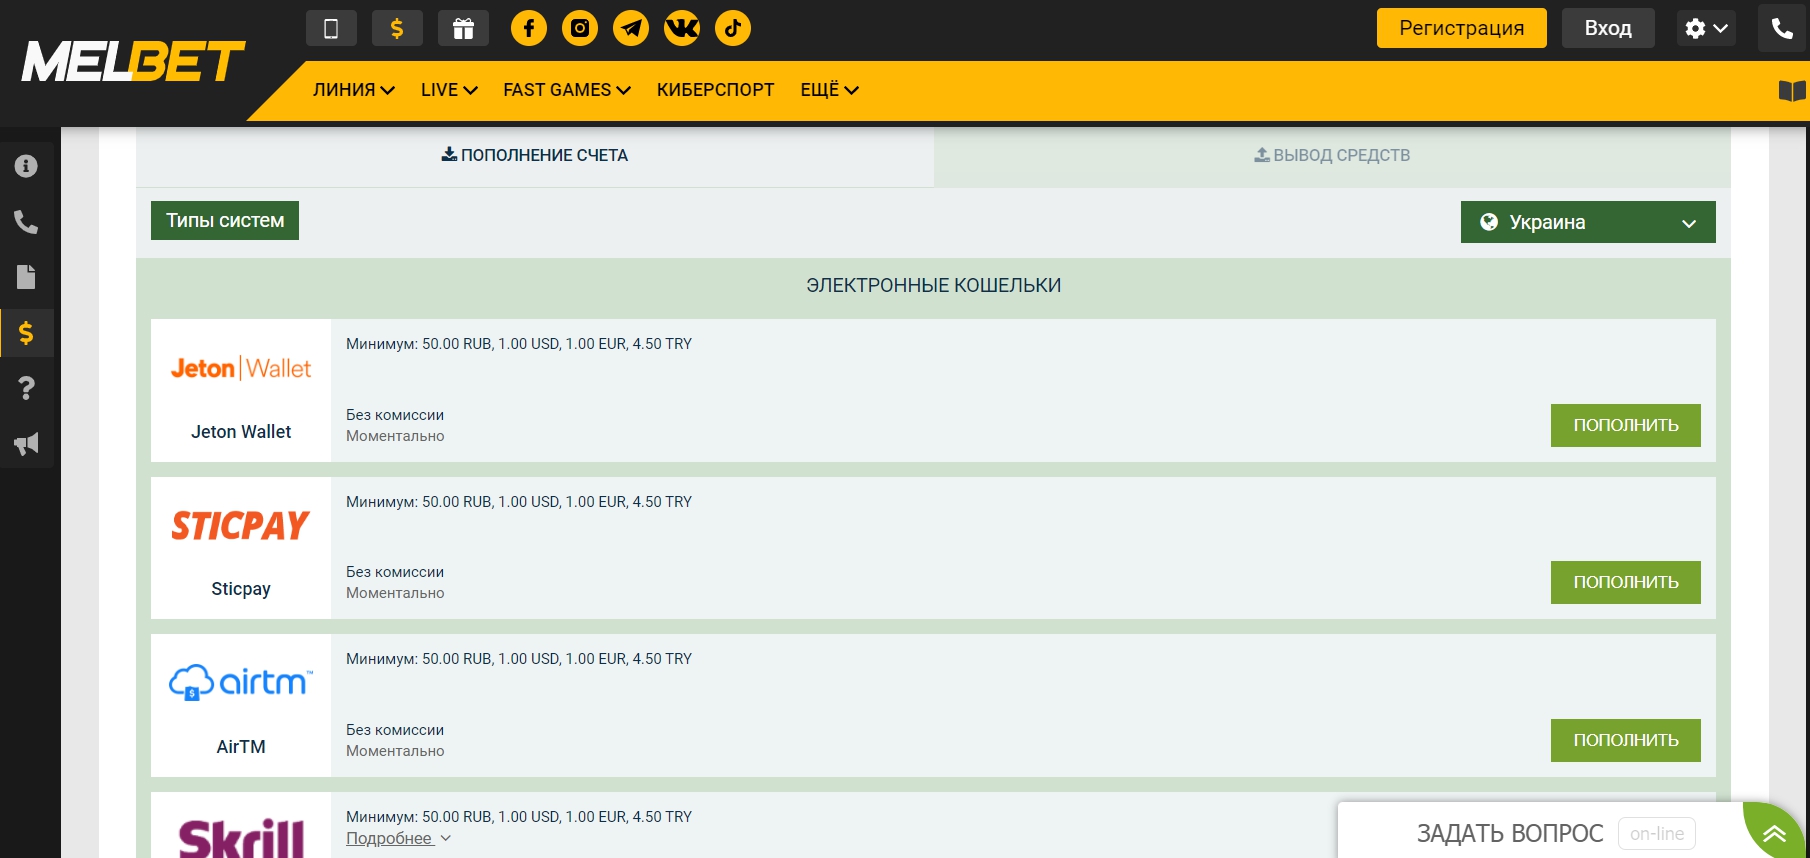
Task: Click the dollar payments icon in header
Action: point(397,28)
